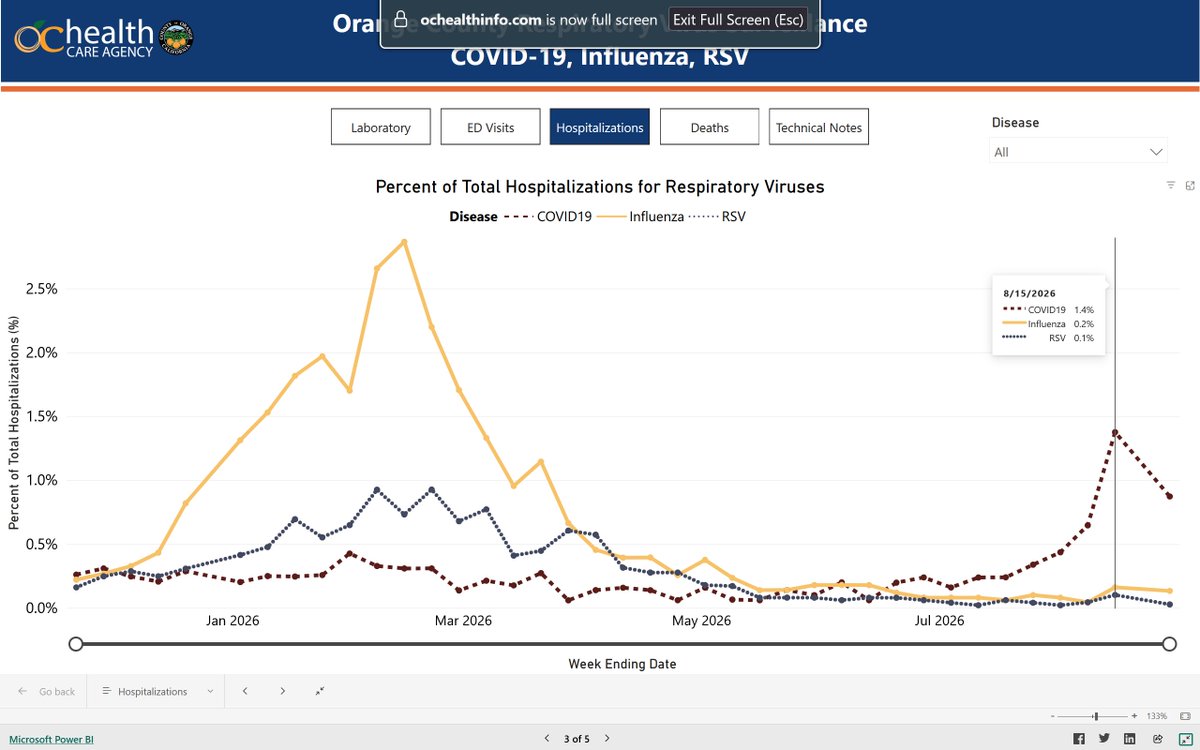Click the filter icon above the chart
This screenshot has width=1200, height=750.
click(x=1170, y=186)
